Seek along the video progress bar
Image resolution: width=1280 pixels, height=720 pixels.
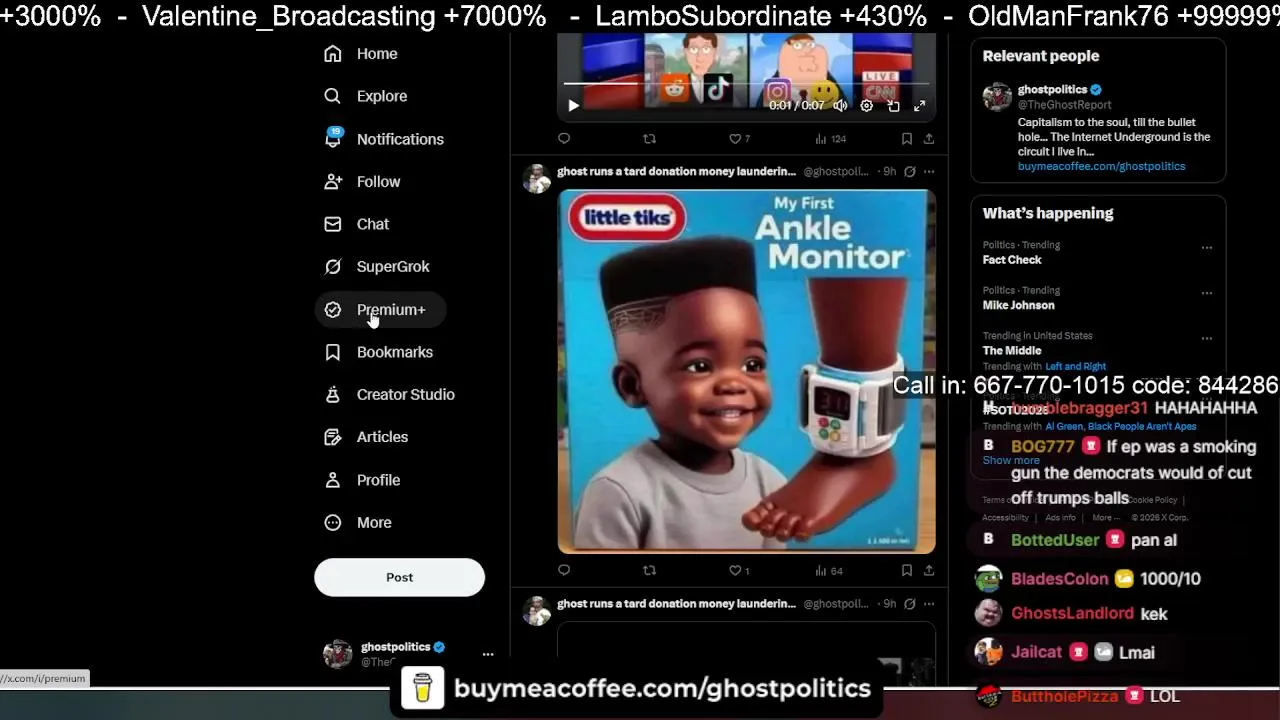coord(746,84)
